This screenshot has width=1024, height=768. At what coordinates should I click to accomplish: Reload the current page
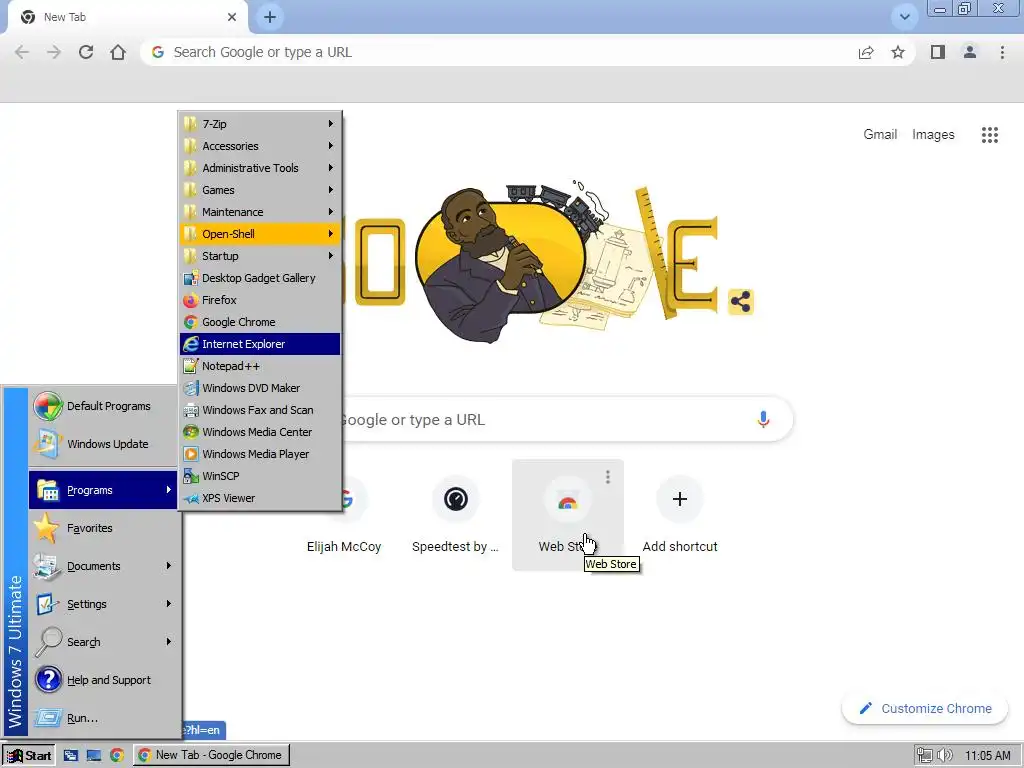pyautogui.click(x=86, y=52)
